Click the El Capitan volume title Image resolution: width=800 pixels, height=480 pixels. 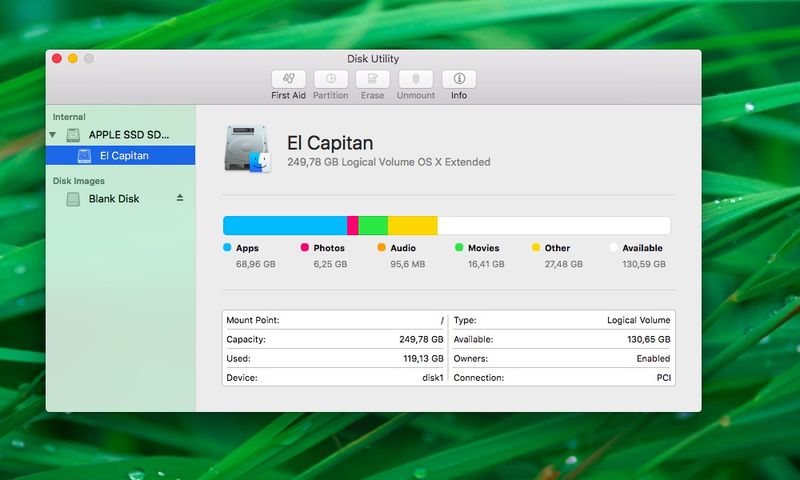330,143
